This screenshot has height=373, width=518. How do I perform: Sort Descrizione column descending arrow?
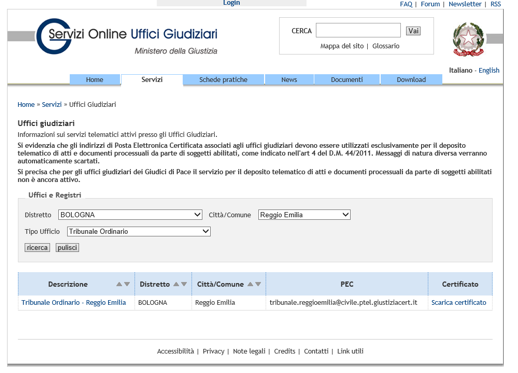tap(127, 284)
